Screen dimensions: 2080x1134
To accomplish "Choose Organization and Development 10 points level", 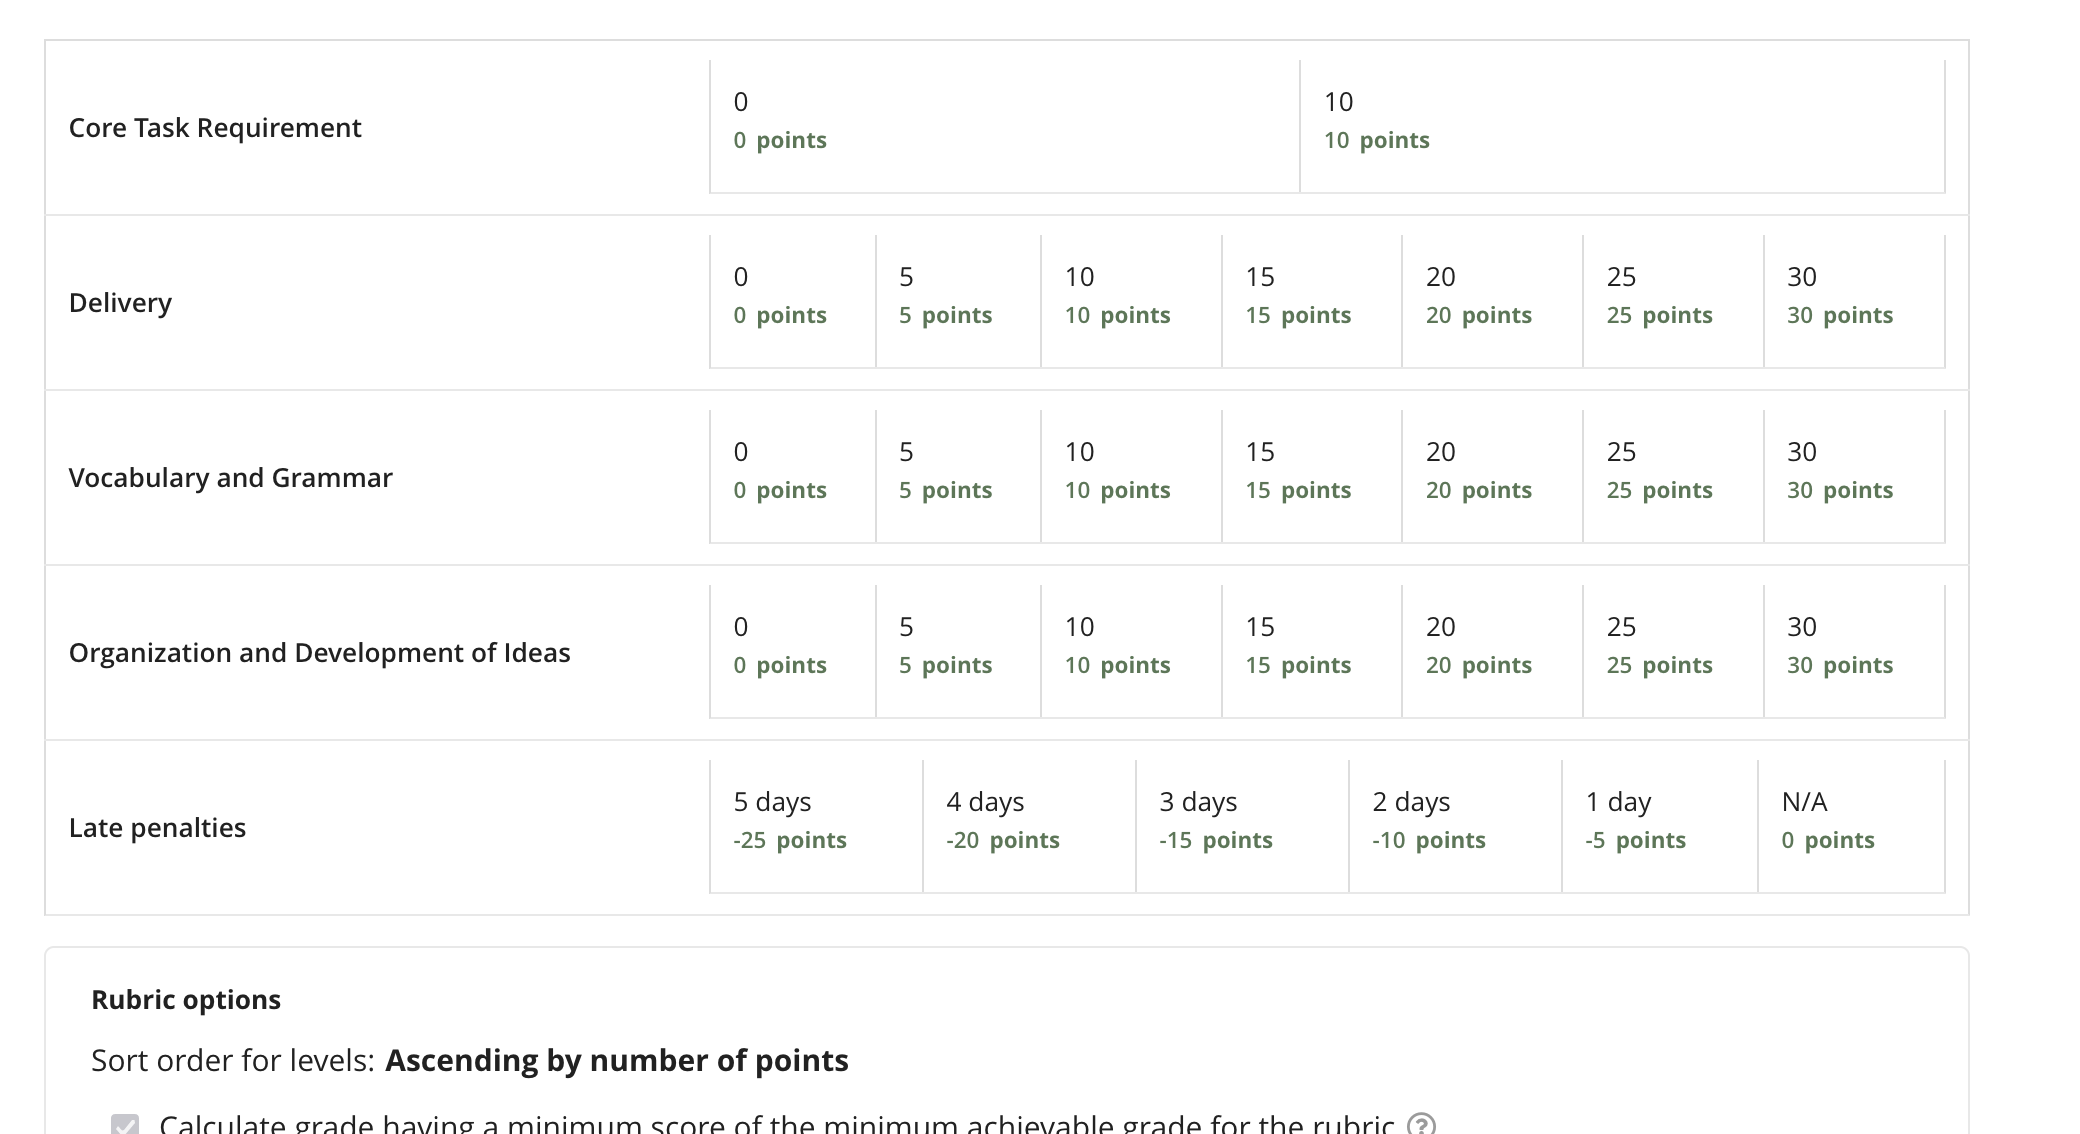I will click(x=1131, y=652).
